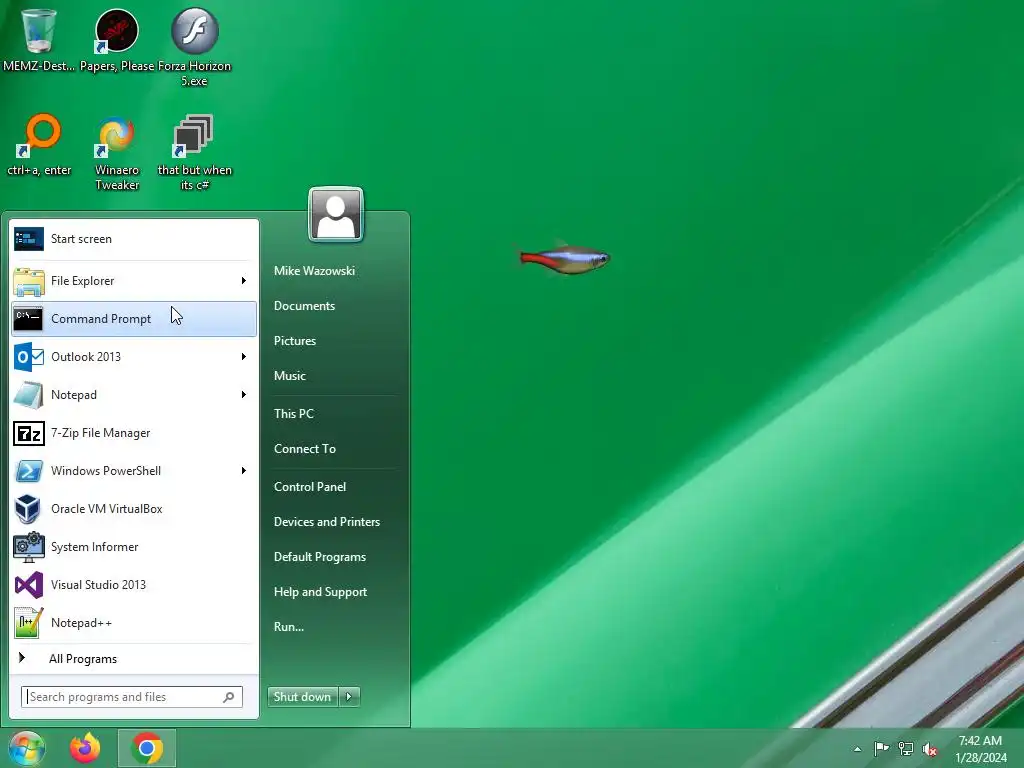Screen dimensions: 1024x768
Task: Click the taskbar clock showing 7:42 AM
Action: [x=981, y=749]
